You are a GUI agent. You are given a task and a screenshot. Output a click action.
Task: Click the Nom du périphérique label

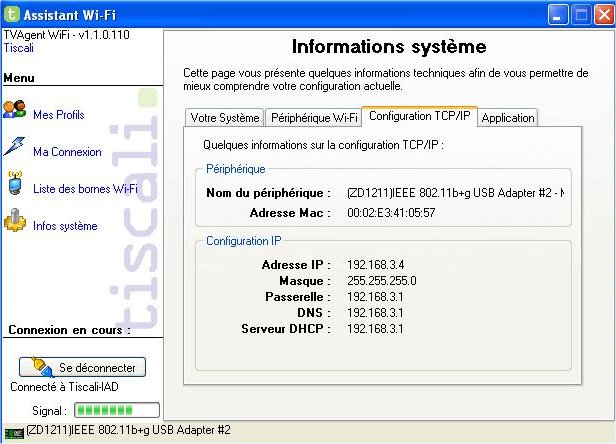point(268,193)
